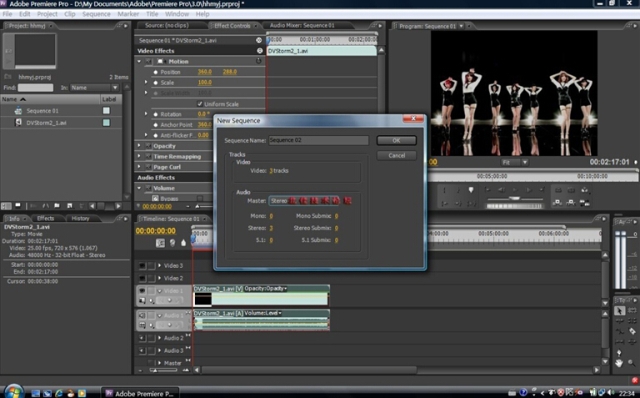The width and height of the screenshot is (640, 398).
Task: Click Set In Point in Program monitor
Action: [444, 190]
